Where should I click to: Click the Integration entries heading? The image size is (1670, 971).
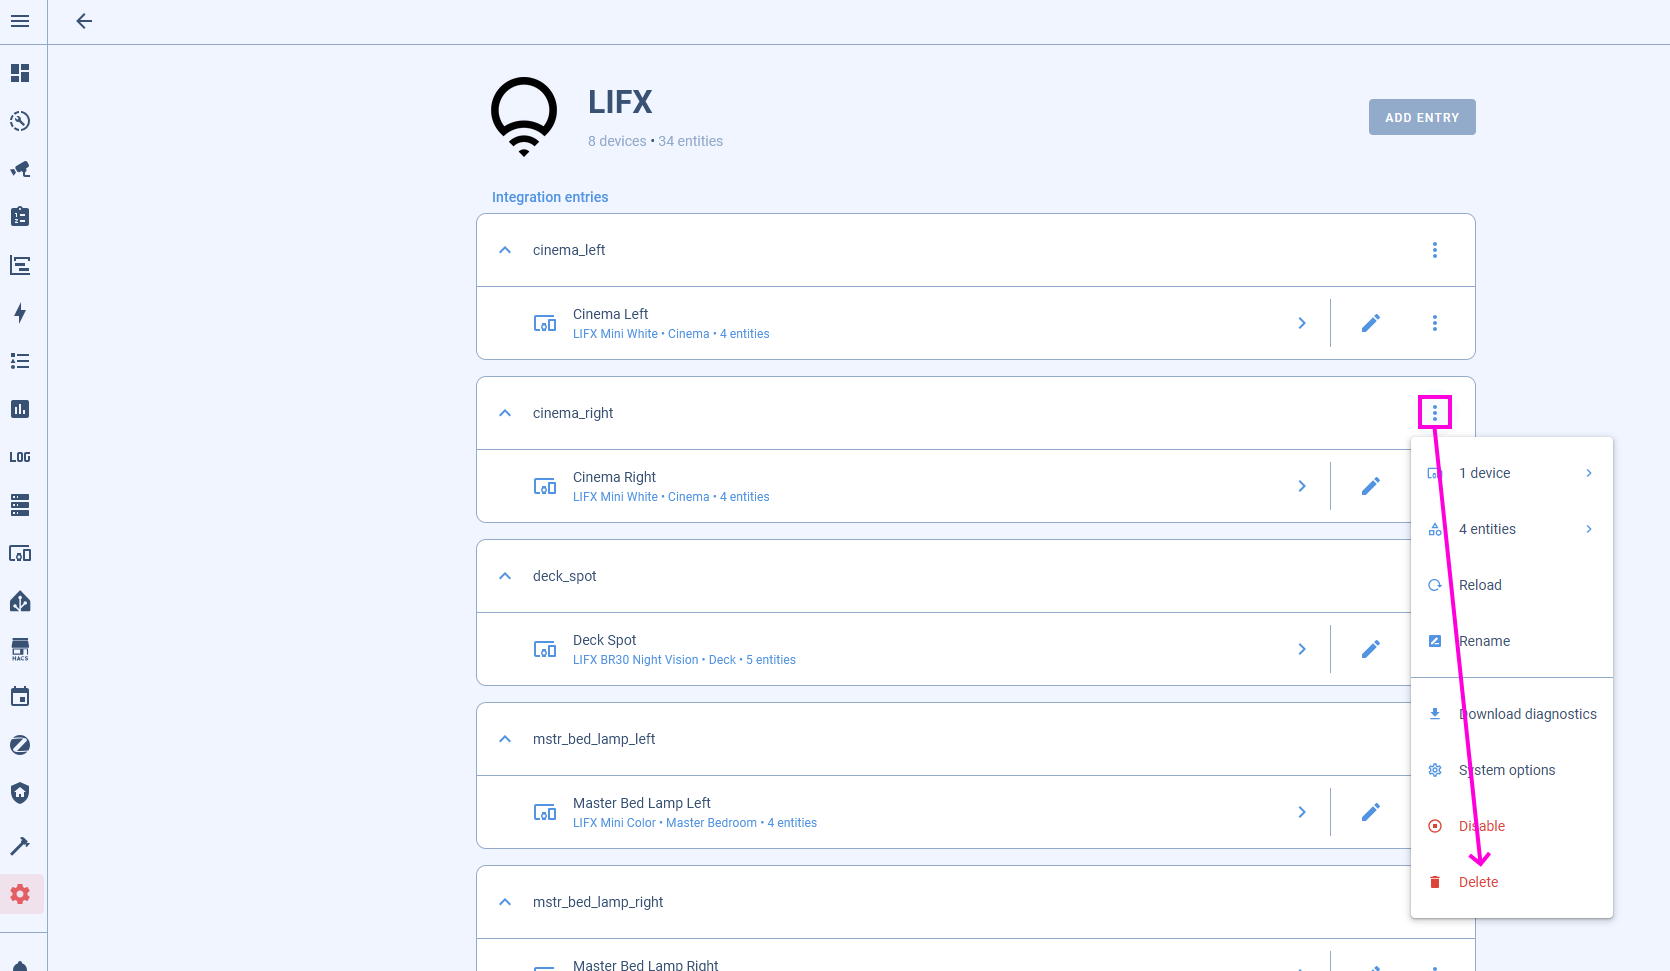pyautogui.click(x=550, y=197)
